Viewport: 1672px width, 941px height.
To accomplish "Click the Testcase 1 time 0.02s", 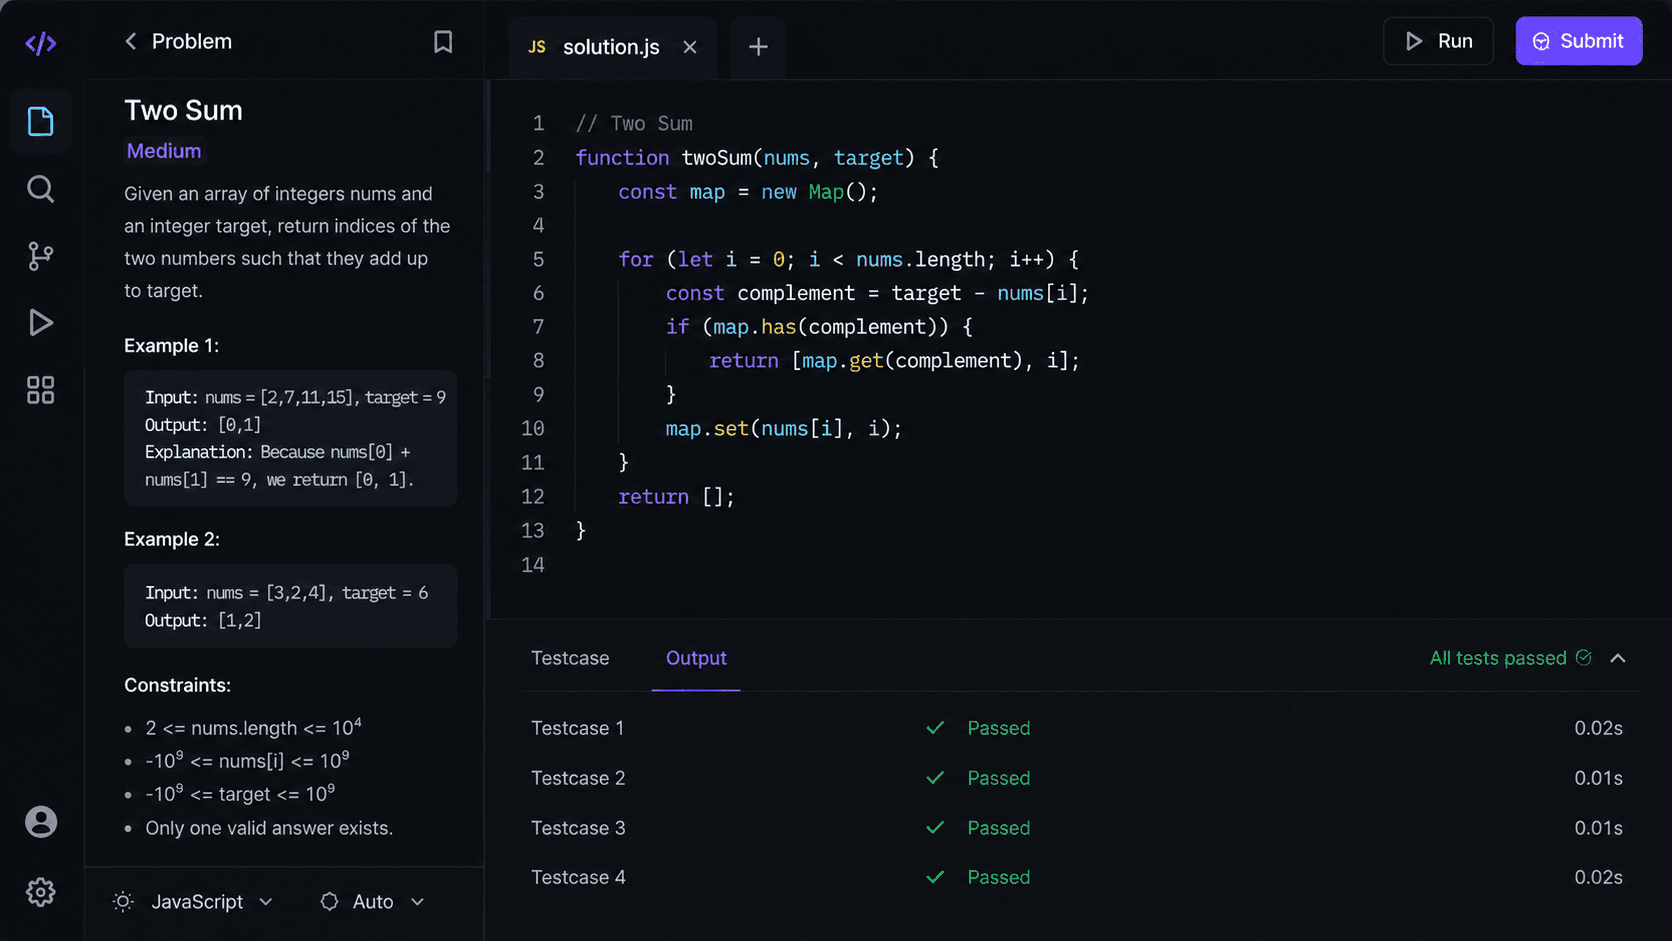I will (1598, 728).
